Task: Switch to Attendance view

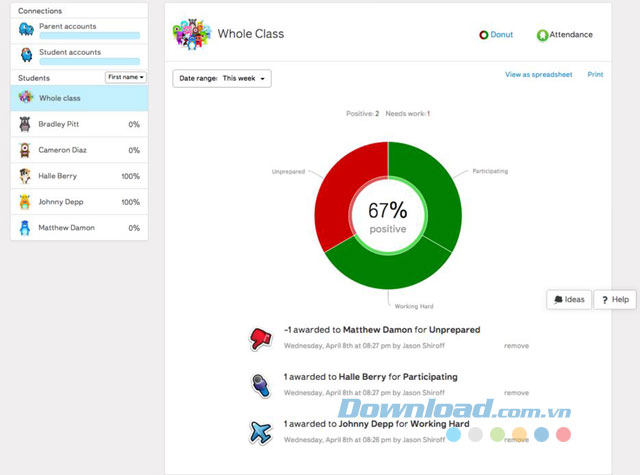Action: (x=565, y=35)
